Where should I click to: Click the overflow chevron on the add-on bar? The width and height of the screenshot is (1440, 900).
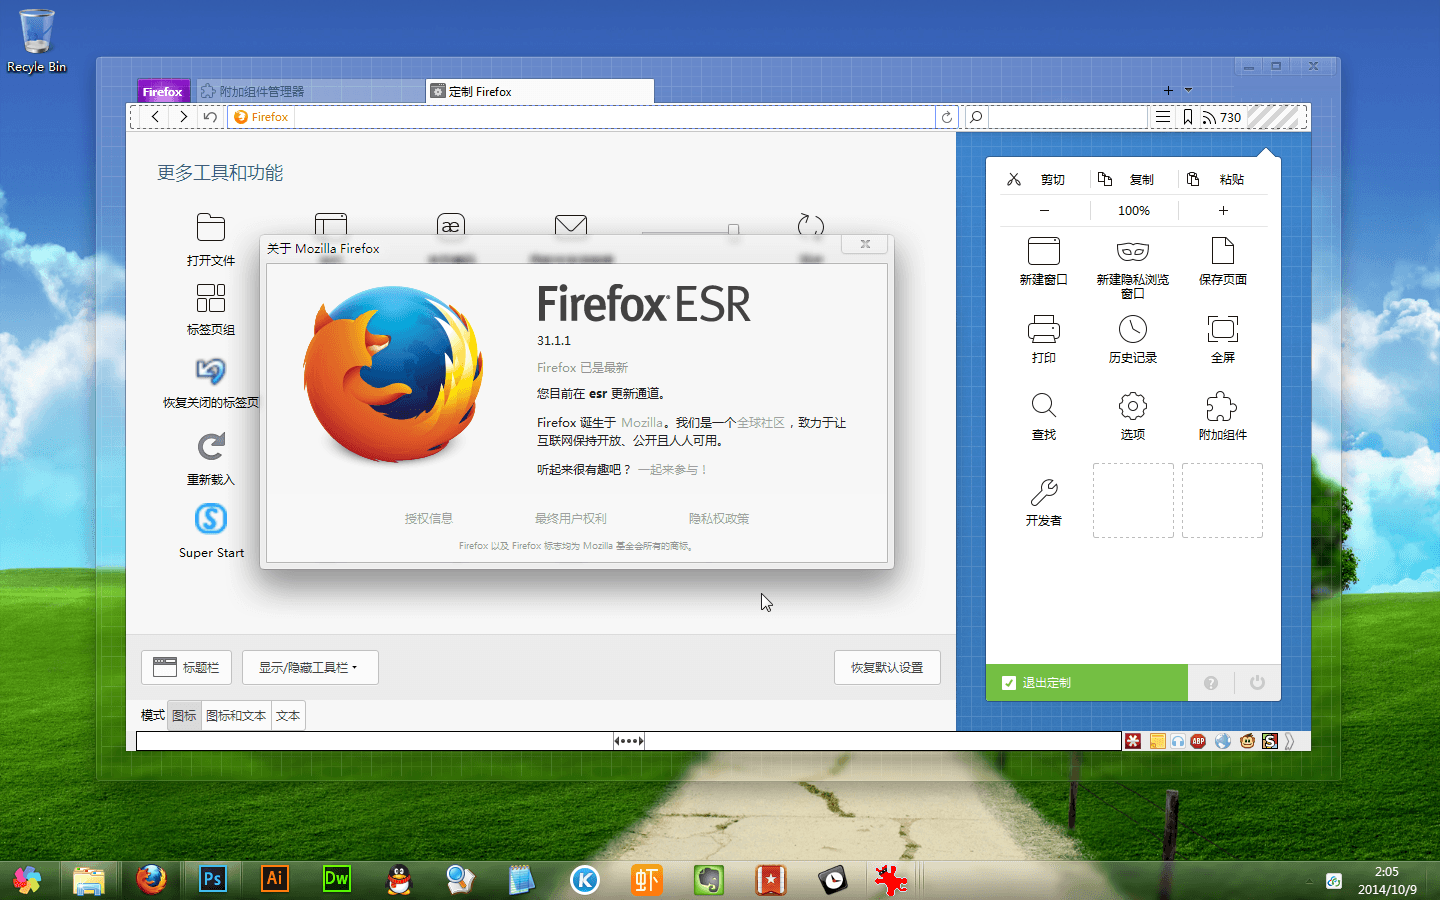[x=1290, y=741]
